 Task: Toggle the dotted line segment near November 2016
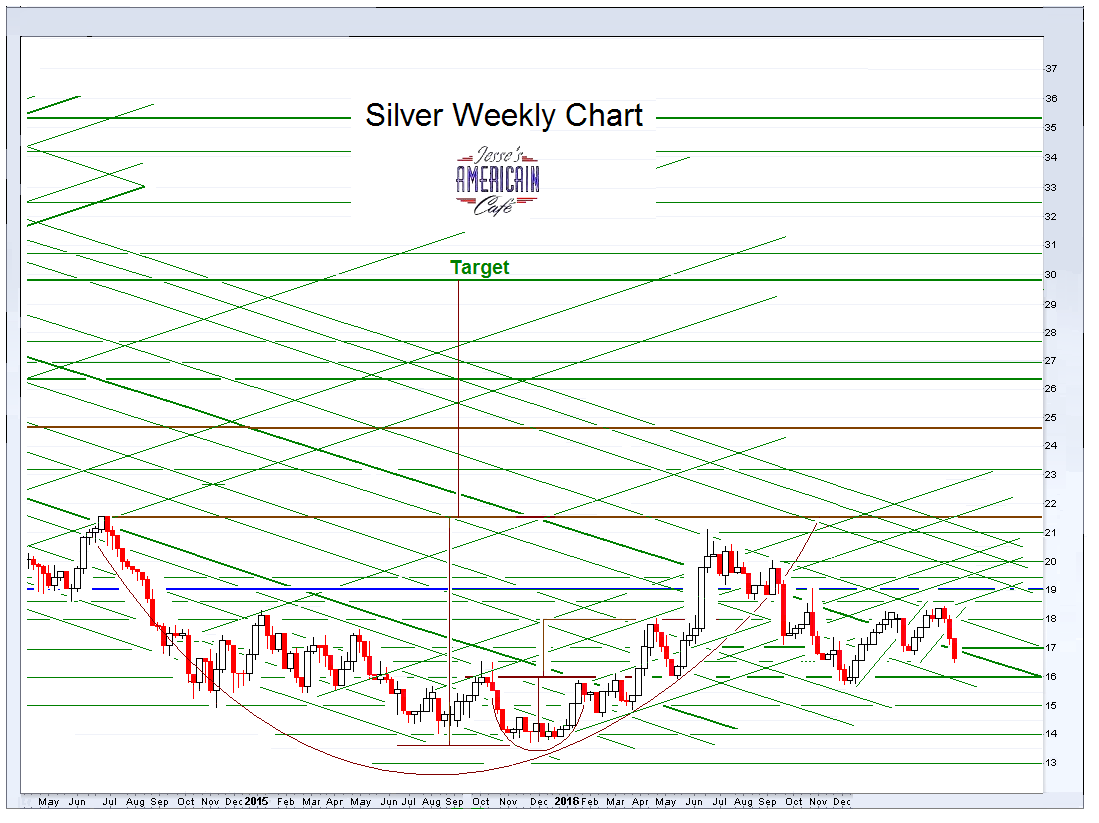coord(810,661)
